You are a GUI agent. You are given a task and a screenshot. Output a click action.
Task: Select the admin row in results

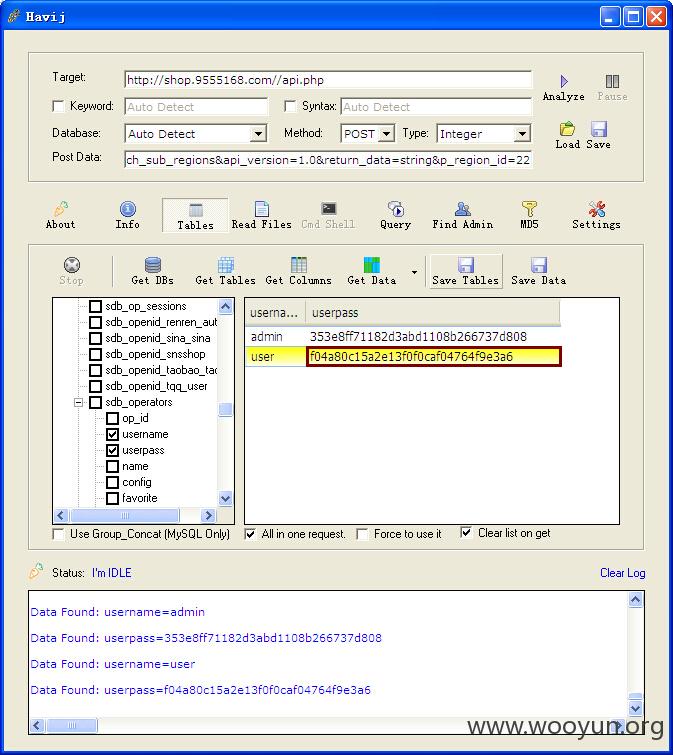tap(403, 337)
